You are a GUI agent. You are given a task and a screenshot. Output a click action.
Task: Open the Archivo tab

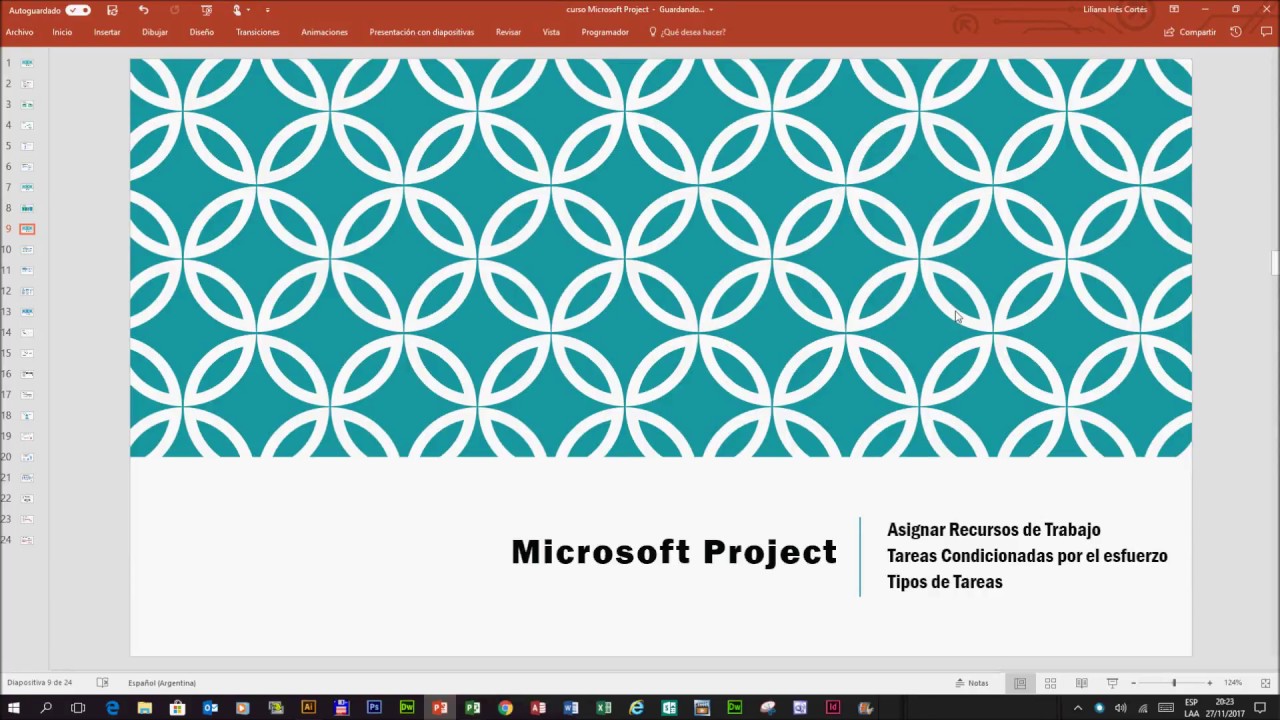pos(19,32)
